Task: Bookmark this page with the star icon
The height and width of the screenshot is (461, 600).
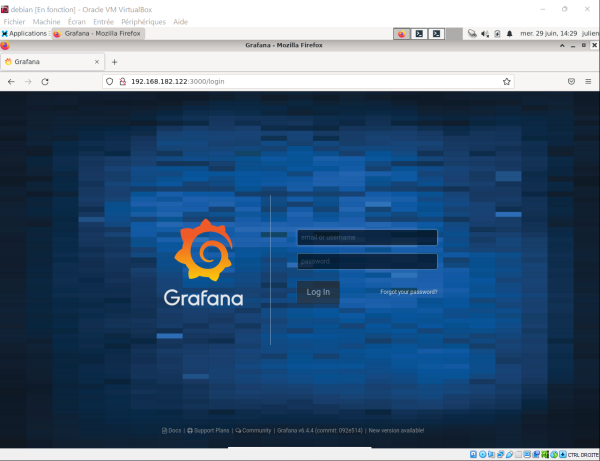Action: [x=507, y=81]
